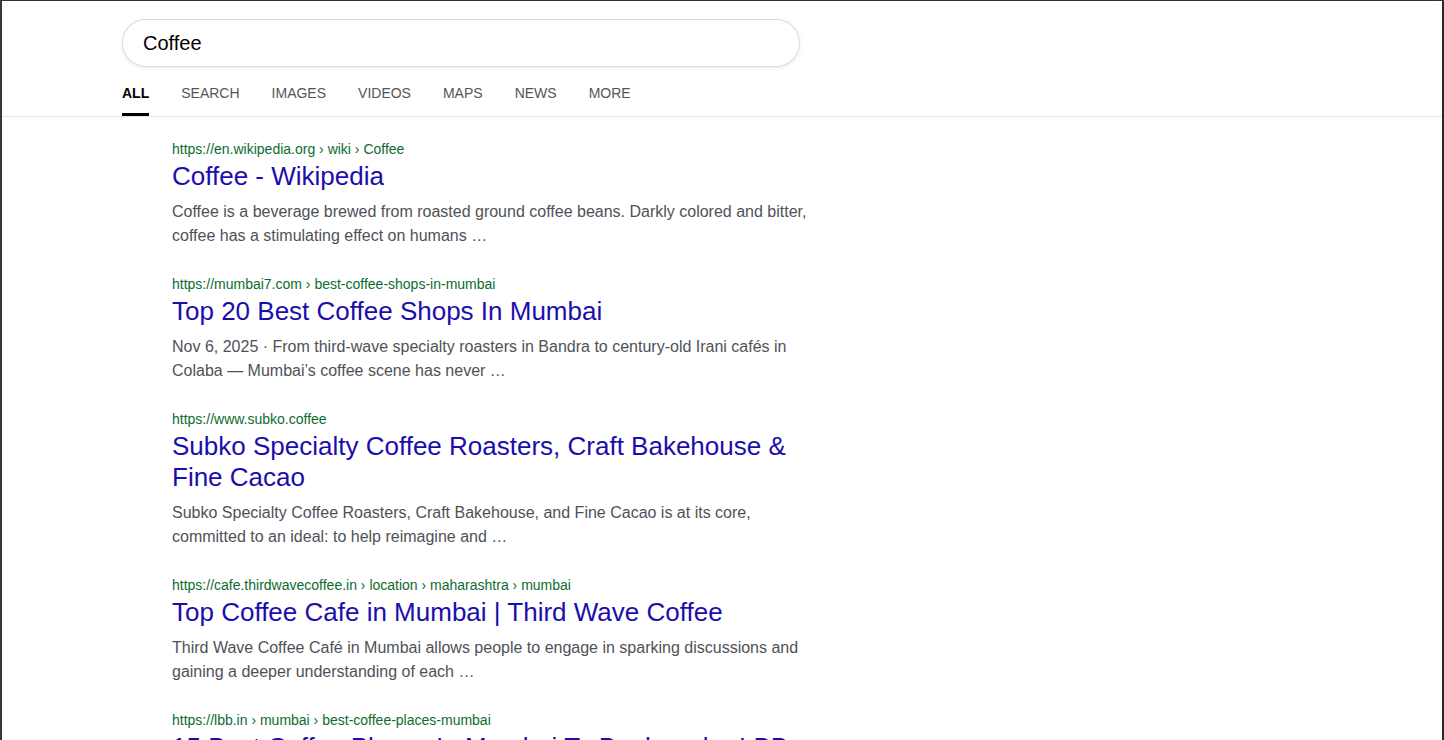The image size is (1444, 740).
Task: Click the lbb.in best-coffee-places-mumbai URL
Action: [x=331, y=720]
